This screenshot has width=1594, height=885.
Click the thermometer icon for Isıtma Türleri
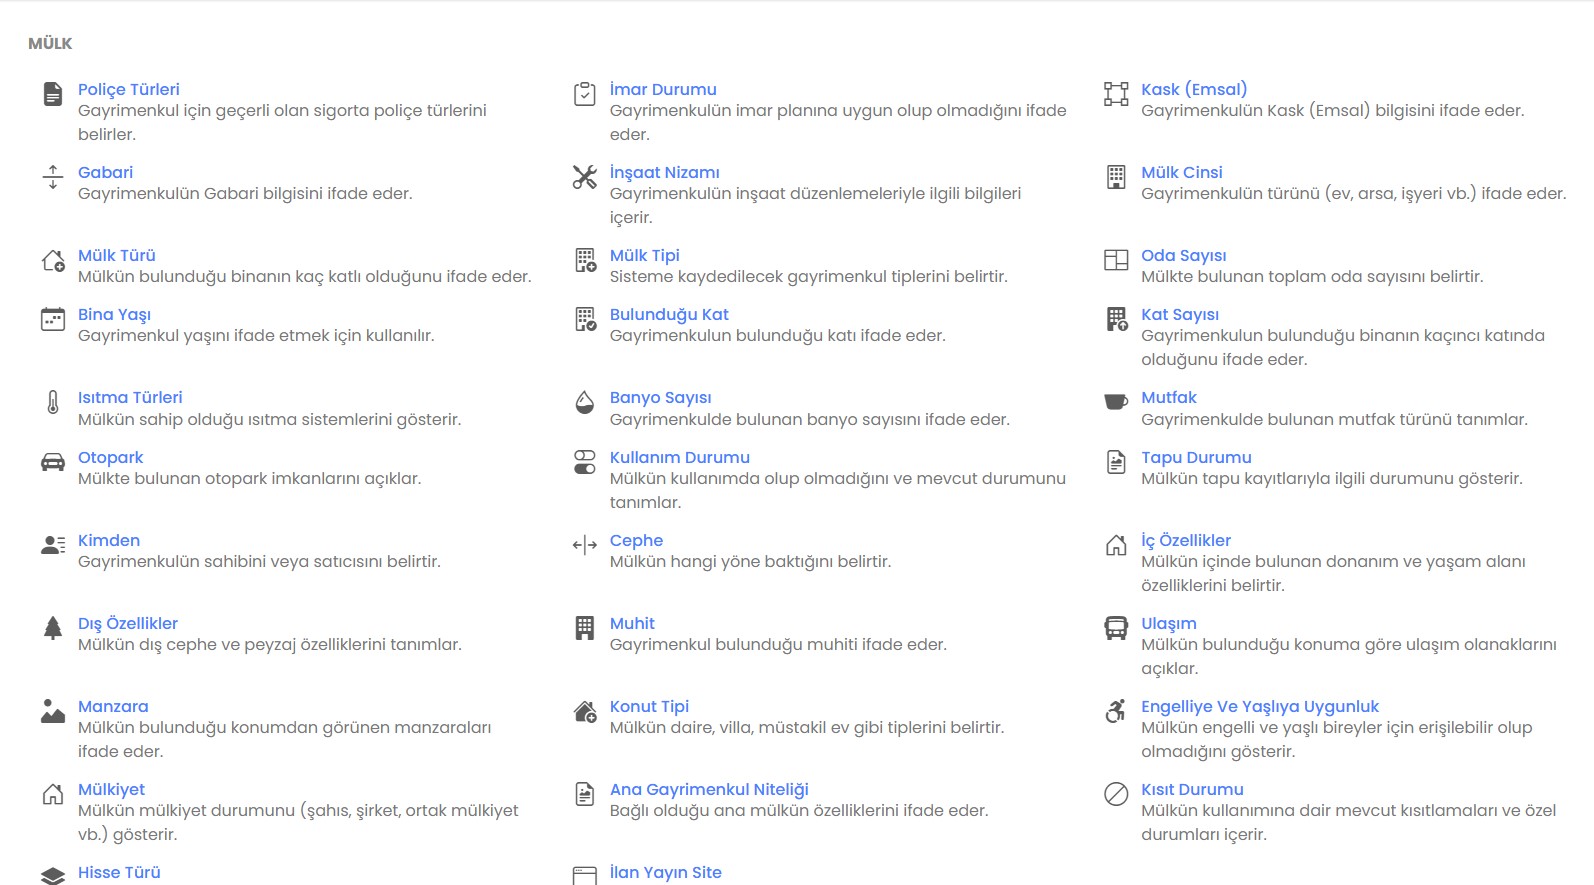click(53, 402)
